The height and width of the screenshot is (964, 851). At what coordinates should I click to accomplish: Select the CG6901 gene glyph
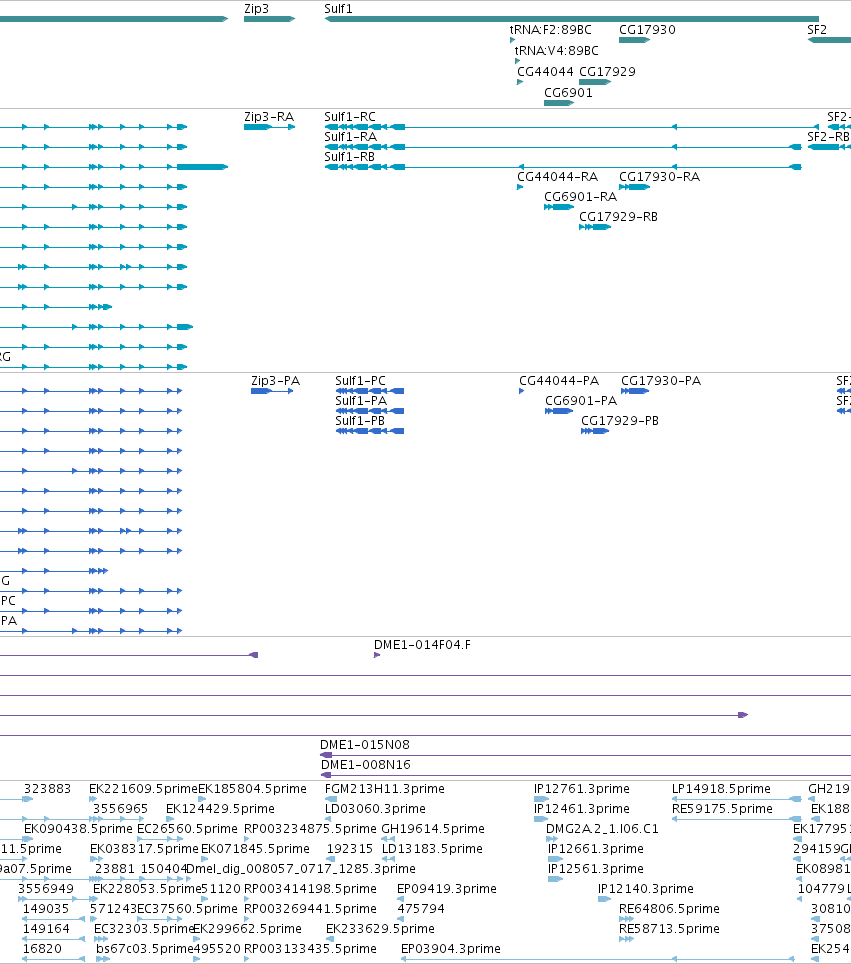coord(559,103)
